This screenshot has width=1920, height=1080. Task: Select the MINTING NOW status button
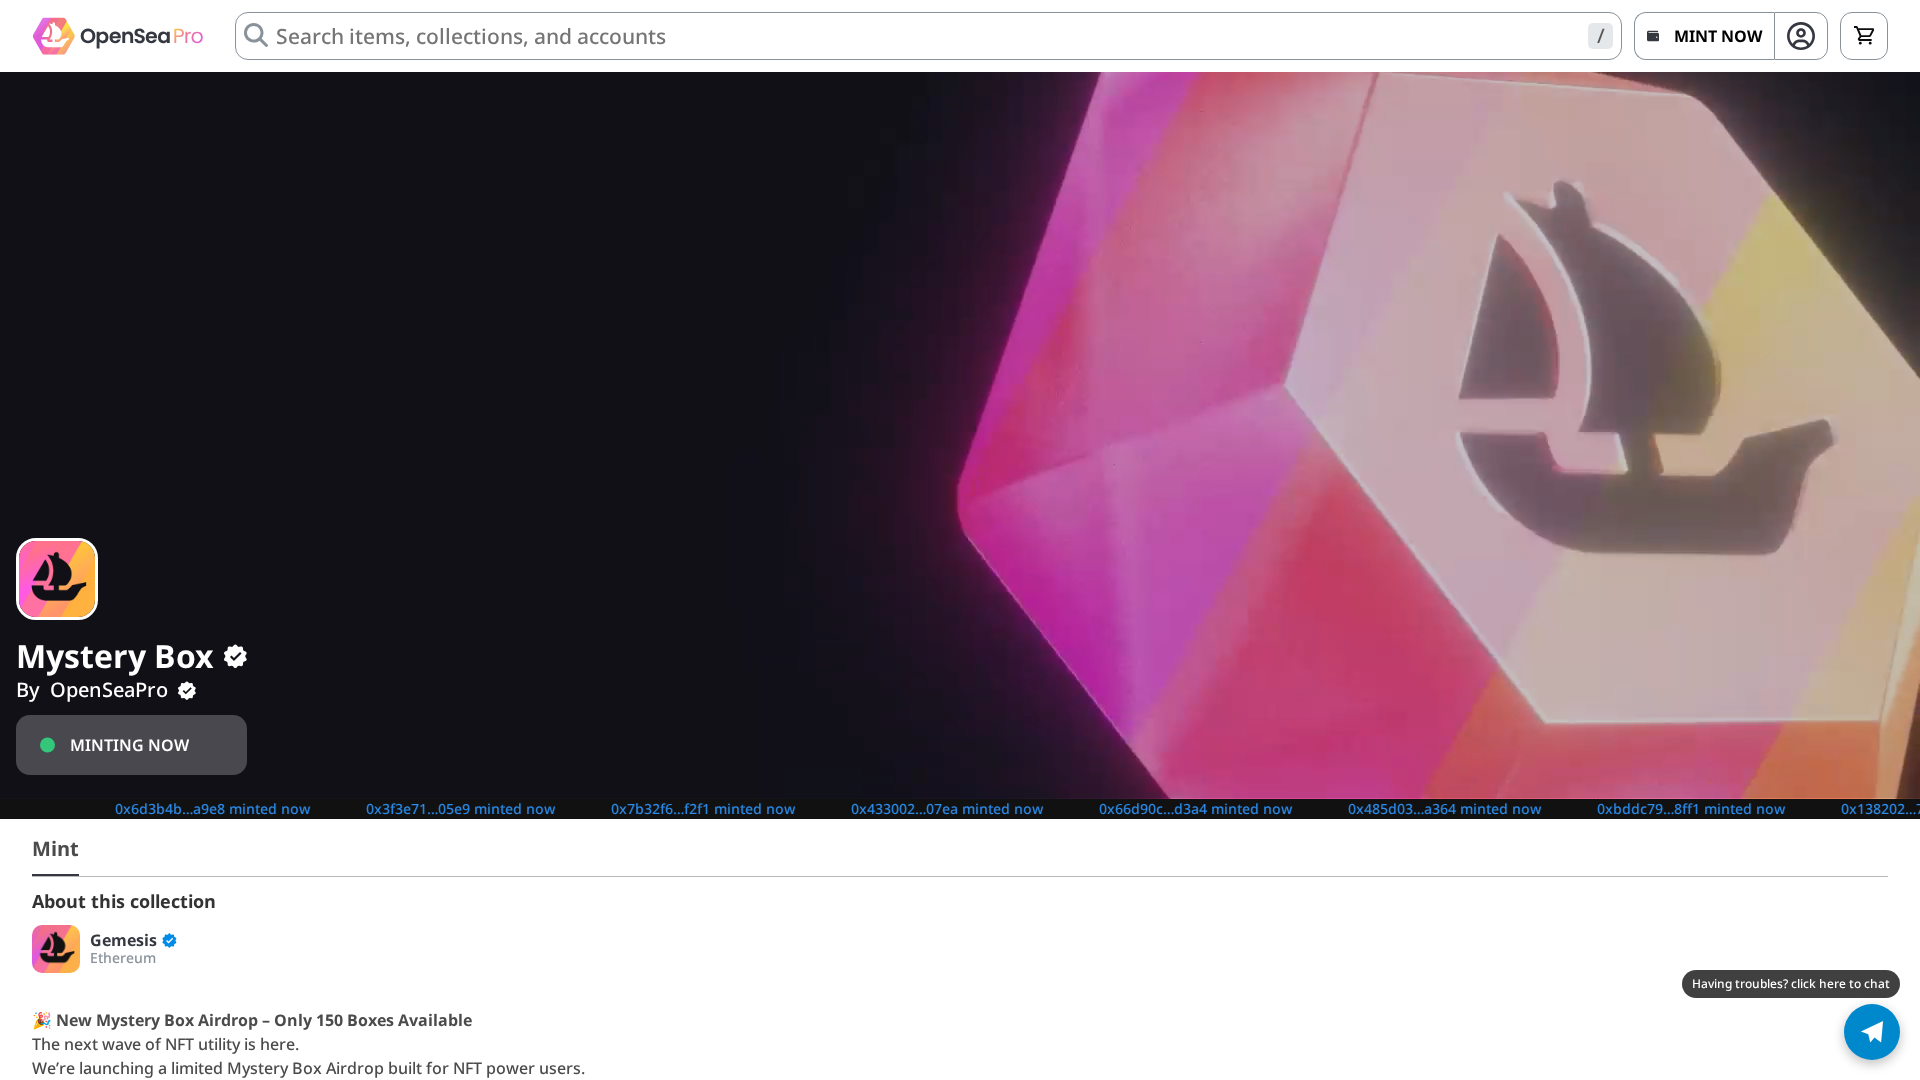click(131, 745)
